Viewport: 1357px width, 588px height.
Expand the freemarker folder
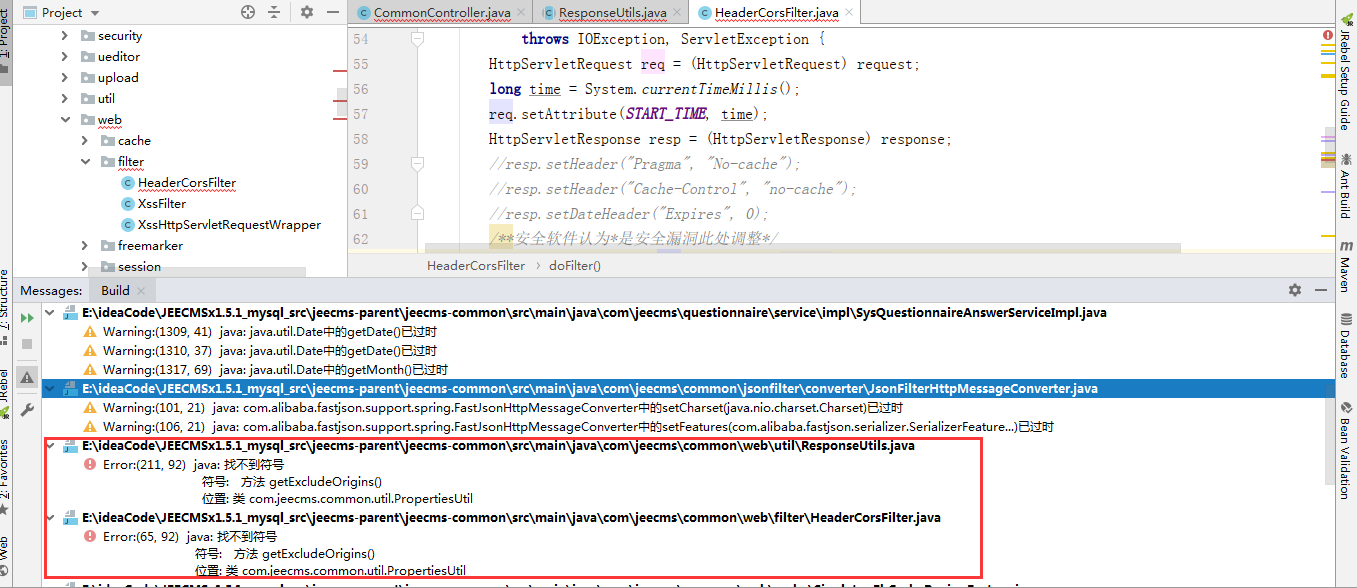click(x=86, y=246)
